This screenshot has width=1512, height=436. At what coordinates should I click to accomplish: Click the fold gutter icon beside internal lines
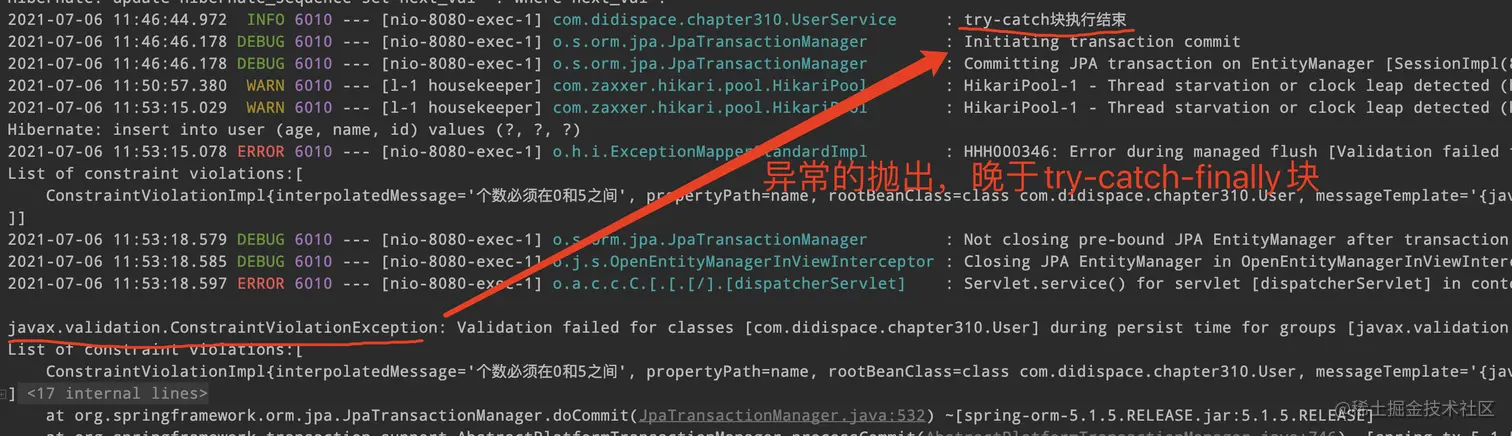tap(5, 394)
